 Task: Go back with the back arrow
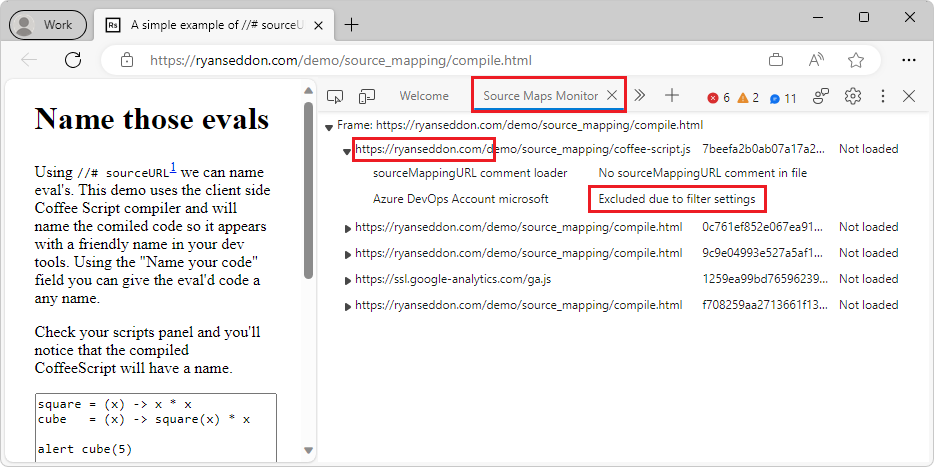tap(29, 60)
